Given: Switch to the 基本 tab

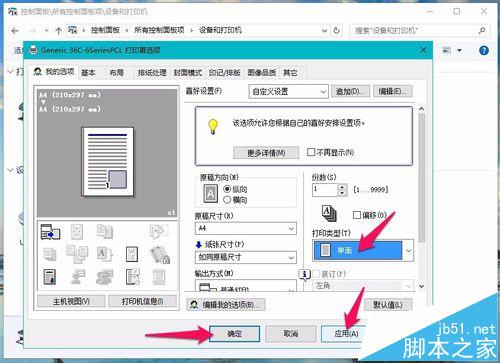Looking at the screenshot, I should click(88, 73).
